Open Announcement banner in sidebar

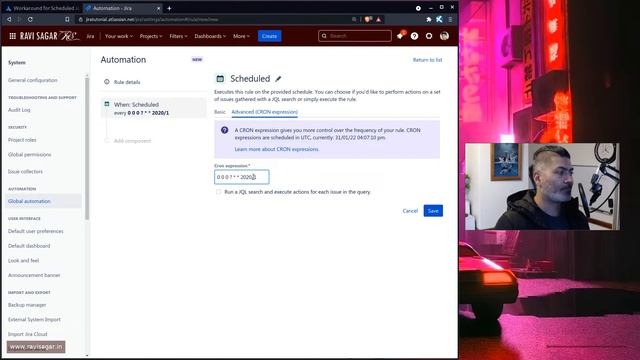coord(34,275)
